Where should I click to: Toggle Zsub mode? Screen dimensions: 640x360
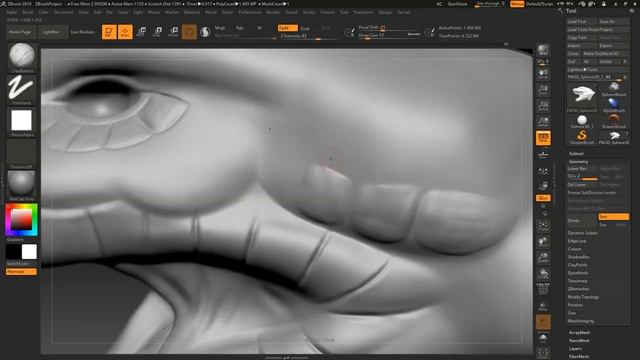tap(305, 28)
